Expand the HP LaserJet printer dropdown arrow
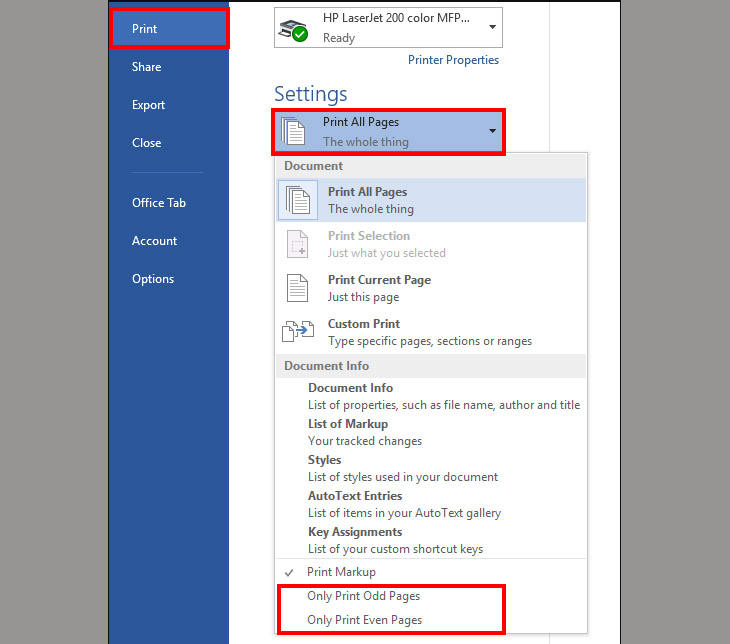 click(x=490, y=27)
